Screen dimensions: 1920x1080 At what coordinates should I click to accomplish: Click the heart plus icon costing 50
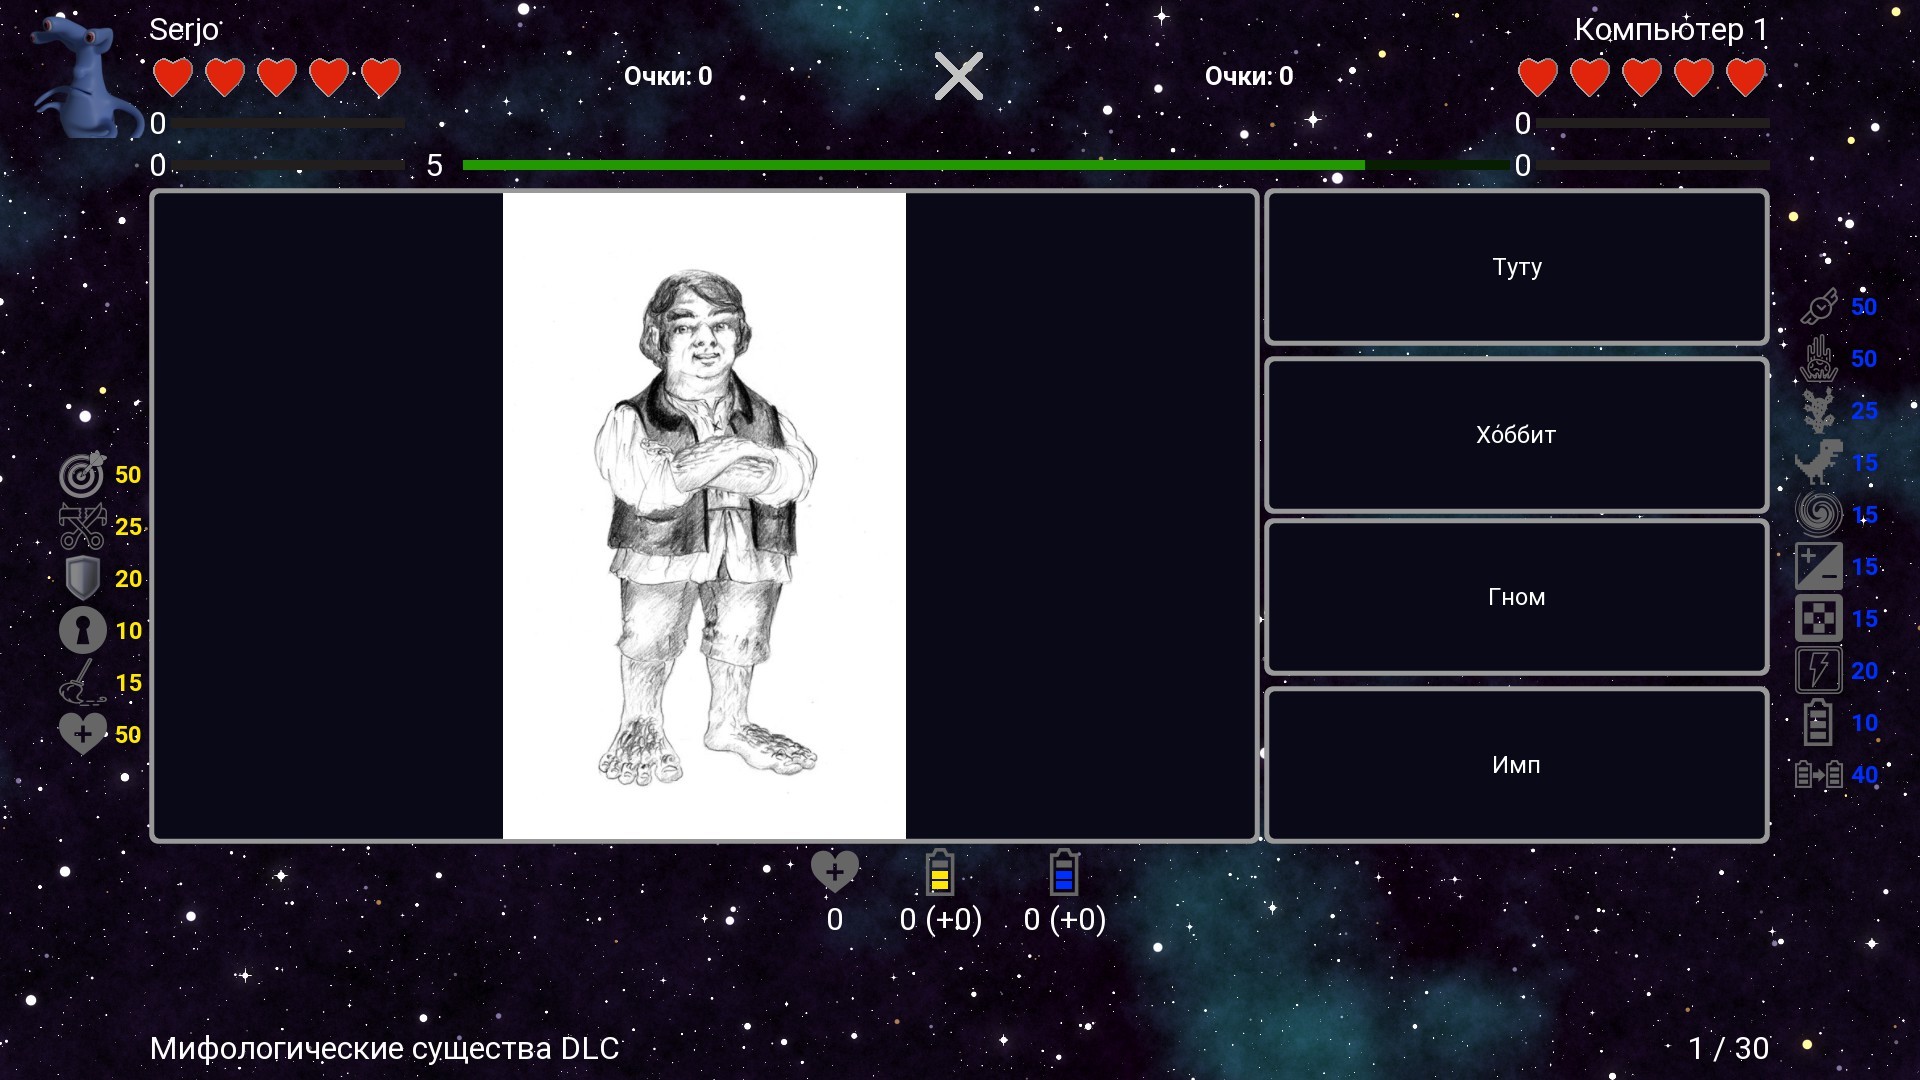[82, 735]
